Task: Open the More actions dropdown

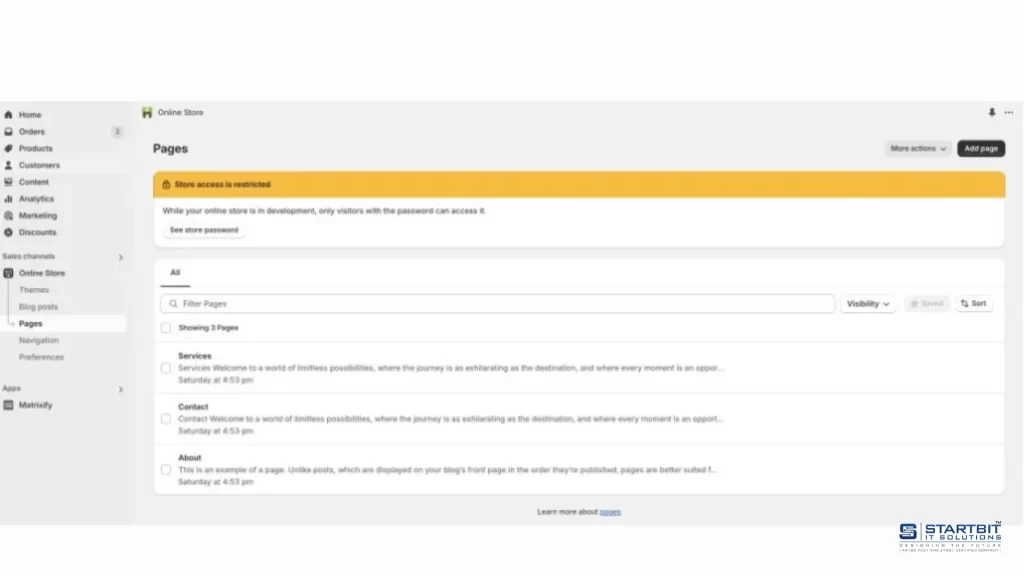Action: pos(916,148)
